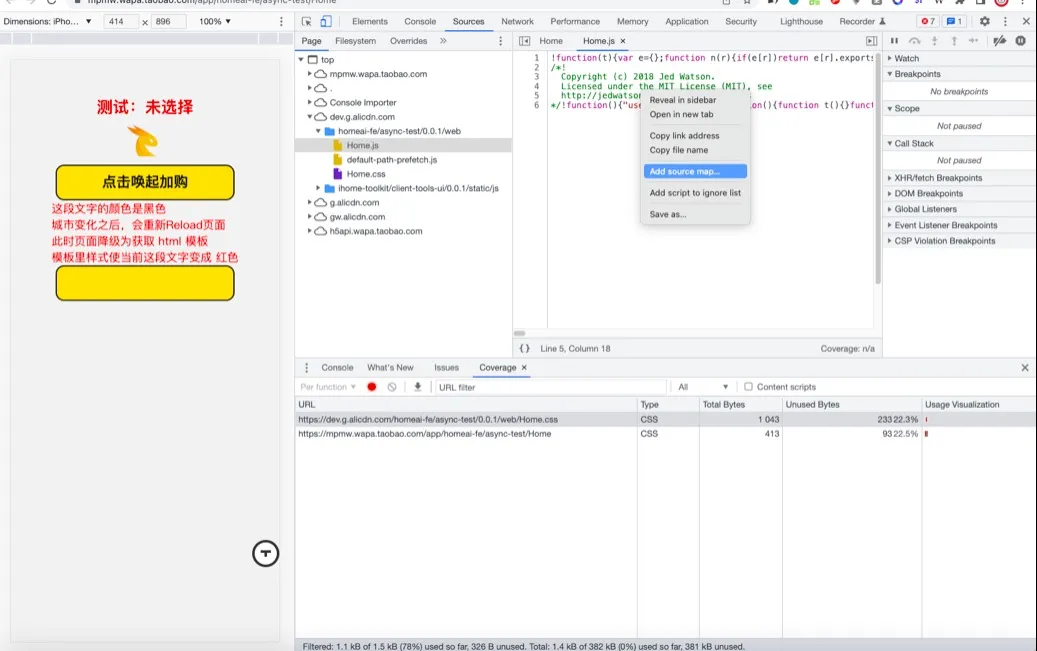
Task: Click the empty yellow button below red text
Action: click(145, 283)
